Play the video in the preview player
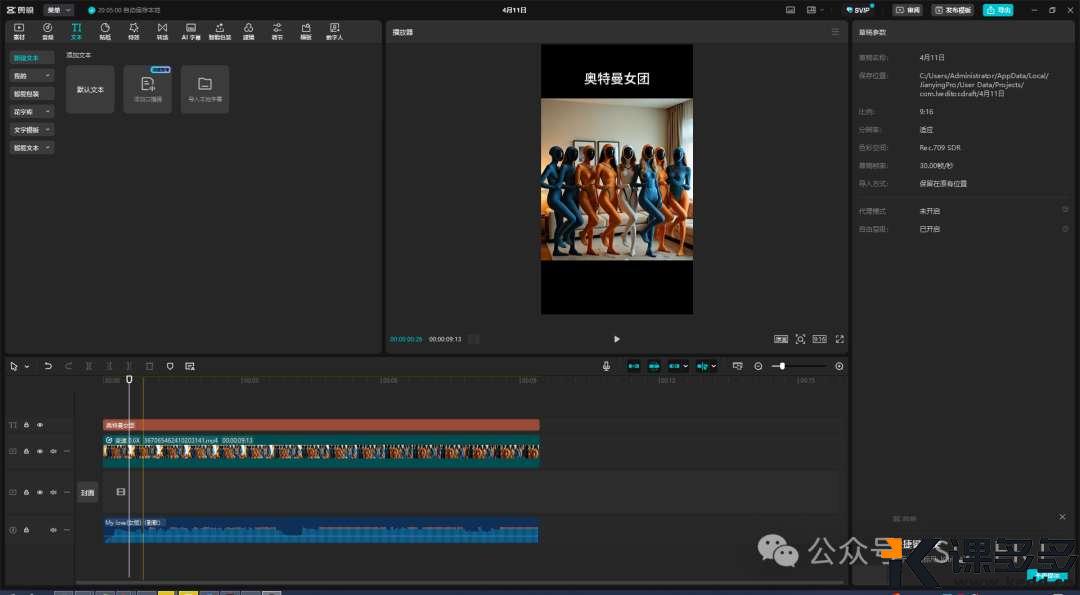 pos(616,339)
